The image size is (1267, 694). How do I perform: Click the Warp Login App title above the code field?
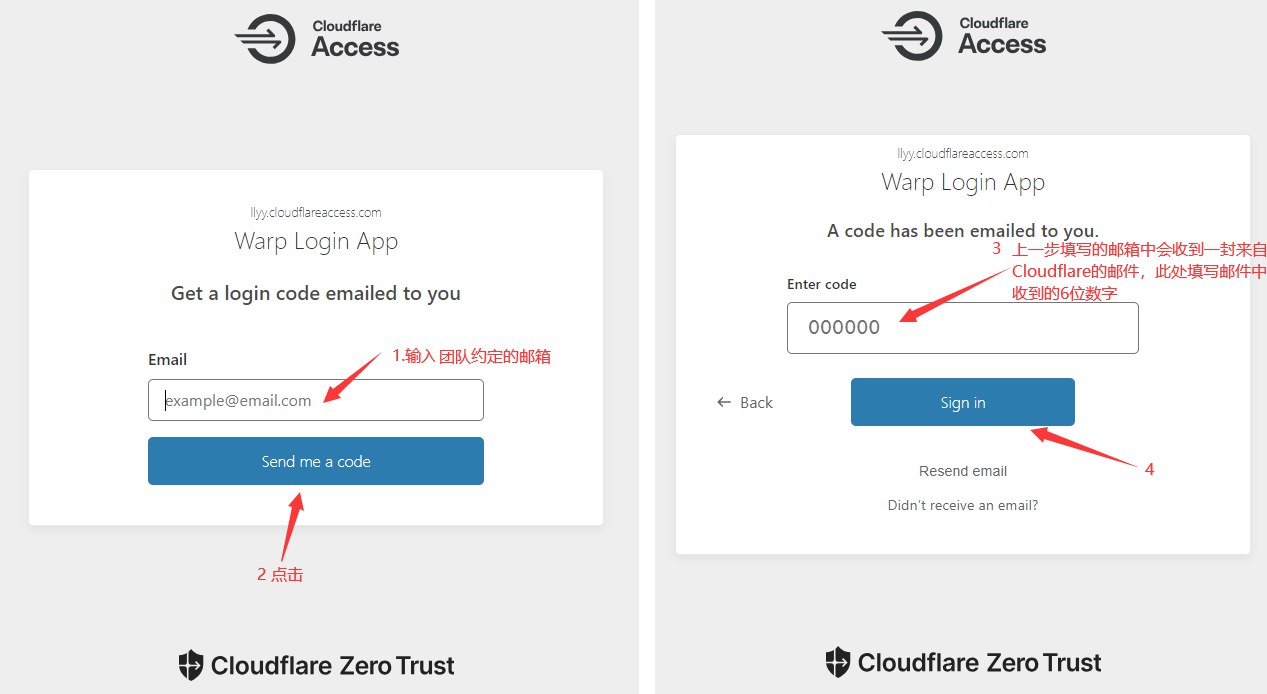(x=962, y=182)
